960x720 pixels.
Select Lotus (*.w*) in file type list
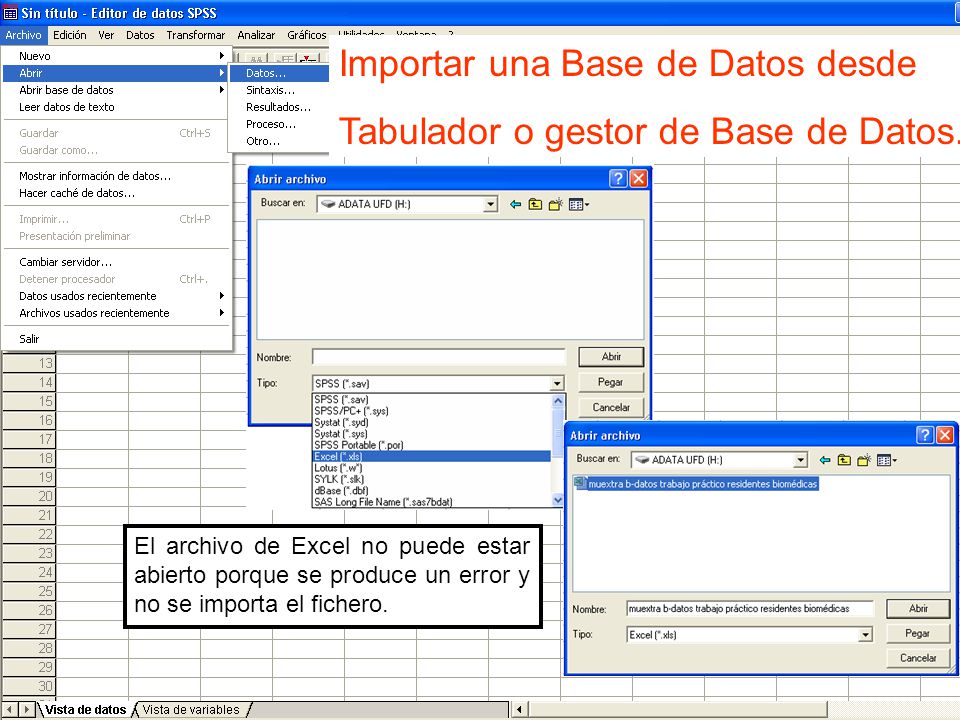click(432, 468)
